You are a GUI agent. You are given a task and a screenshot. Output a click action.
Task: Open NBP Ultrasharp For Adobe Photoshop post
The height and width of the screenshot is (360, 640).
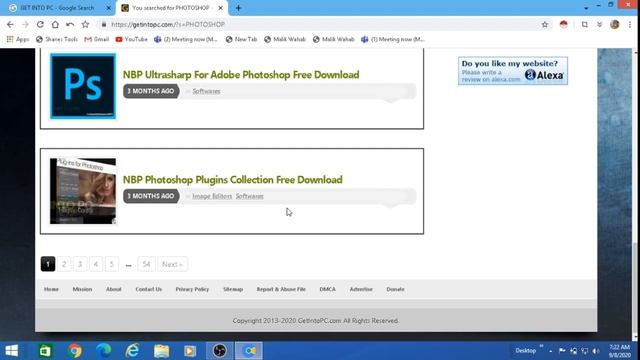coord(241,75)
